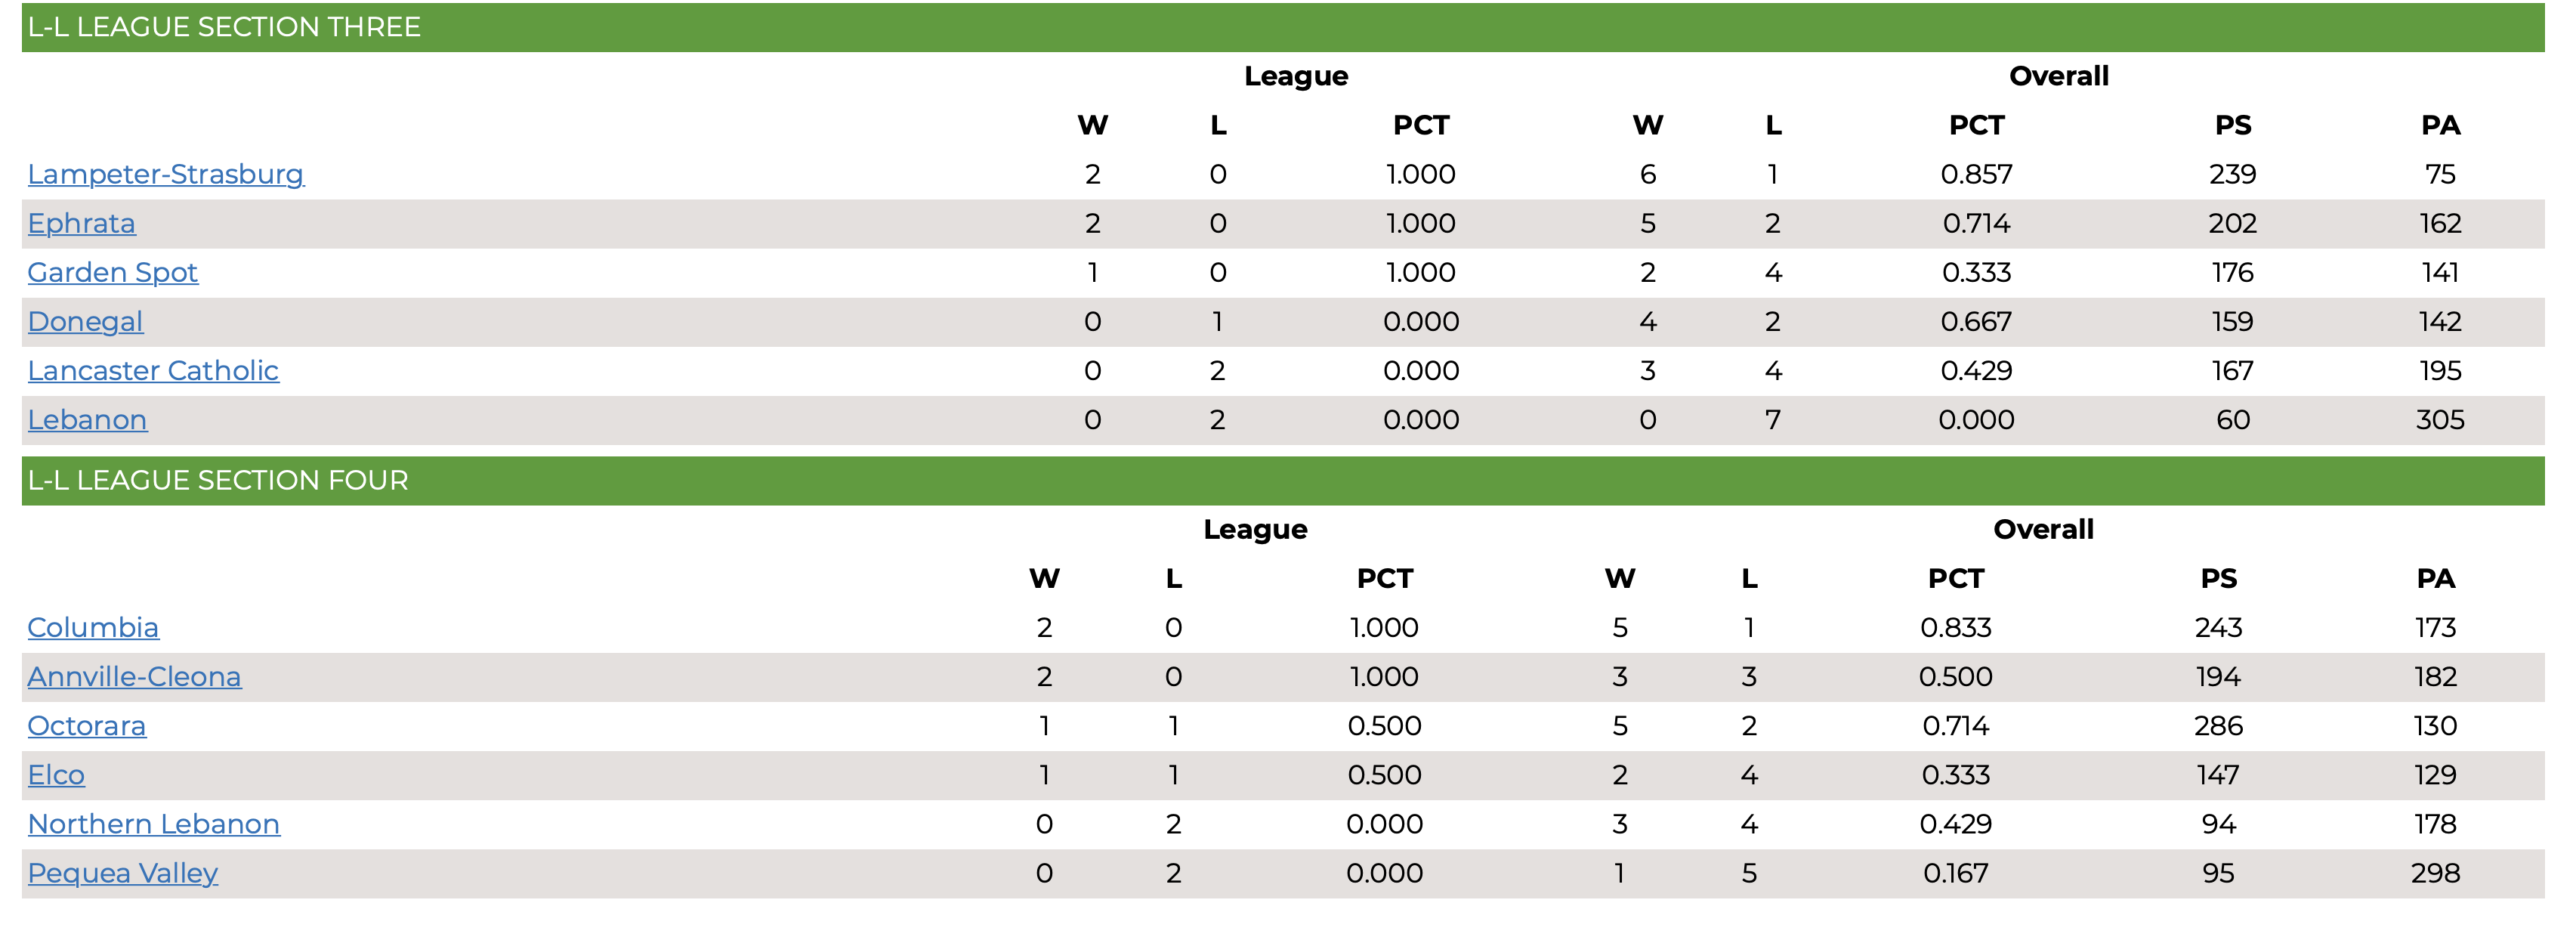The image size is (2576, 937).
Task: Select Lebanon's 305 points allowed value
Action: tap(2440, 420)
